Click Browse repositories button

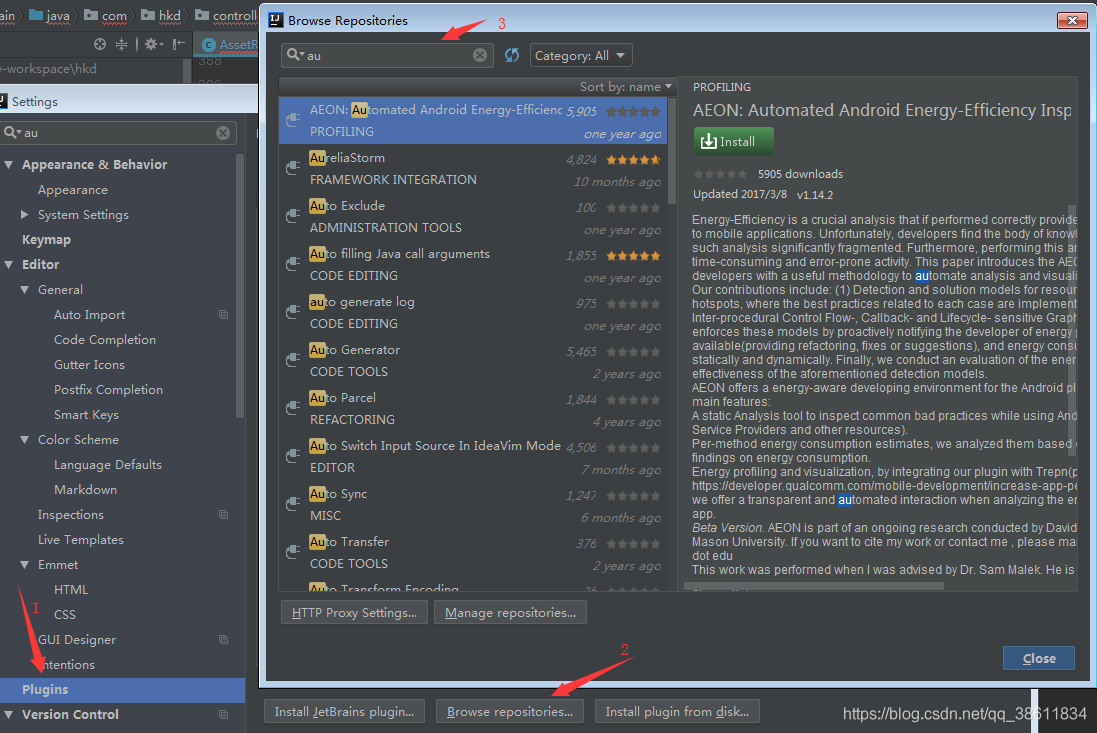pyautogui.click(x=510, y=712)
